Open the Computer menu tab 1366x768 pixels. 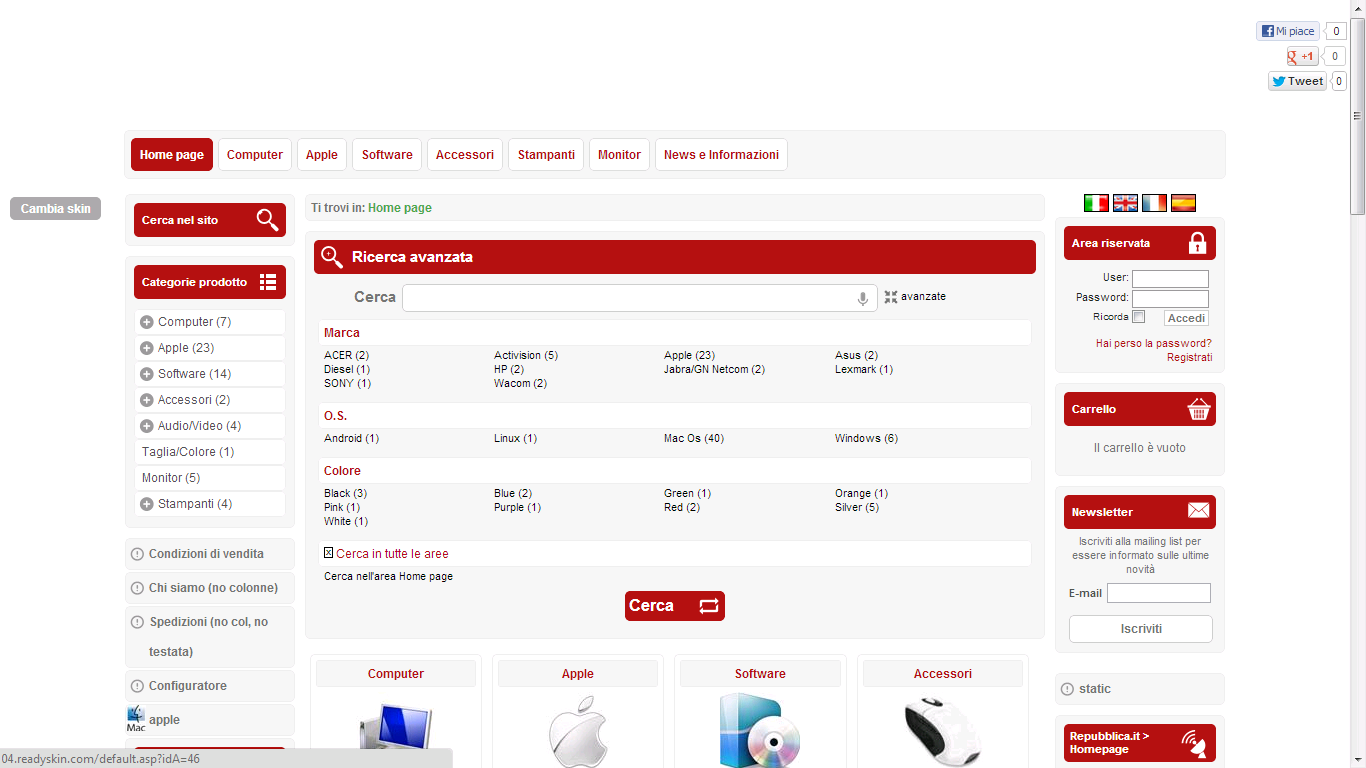pos(255,155)
